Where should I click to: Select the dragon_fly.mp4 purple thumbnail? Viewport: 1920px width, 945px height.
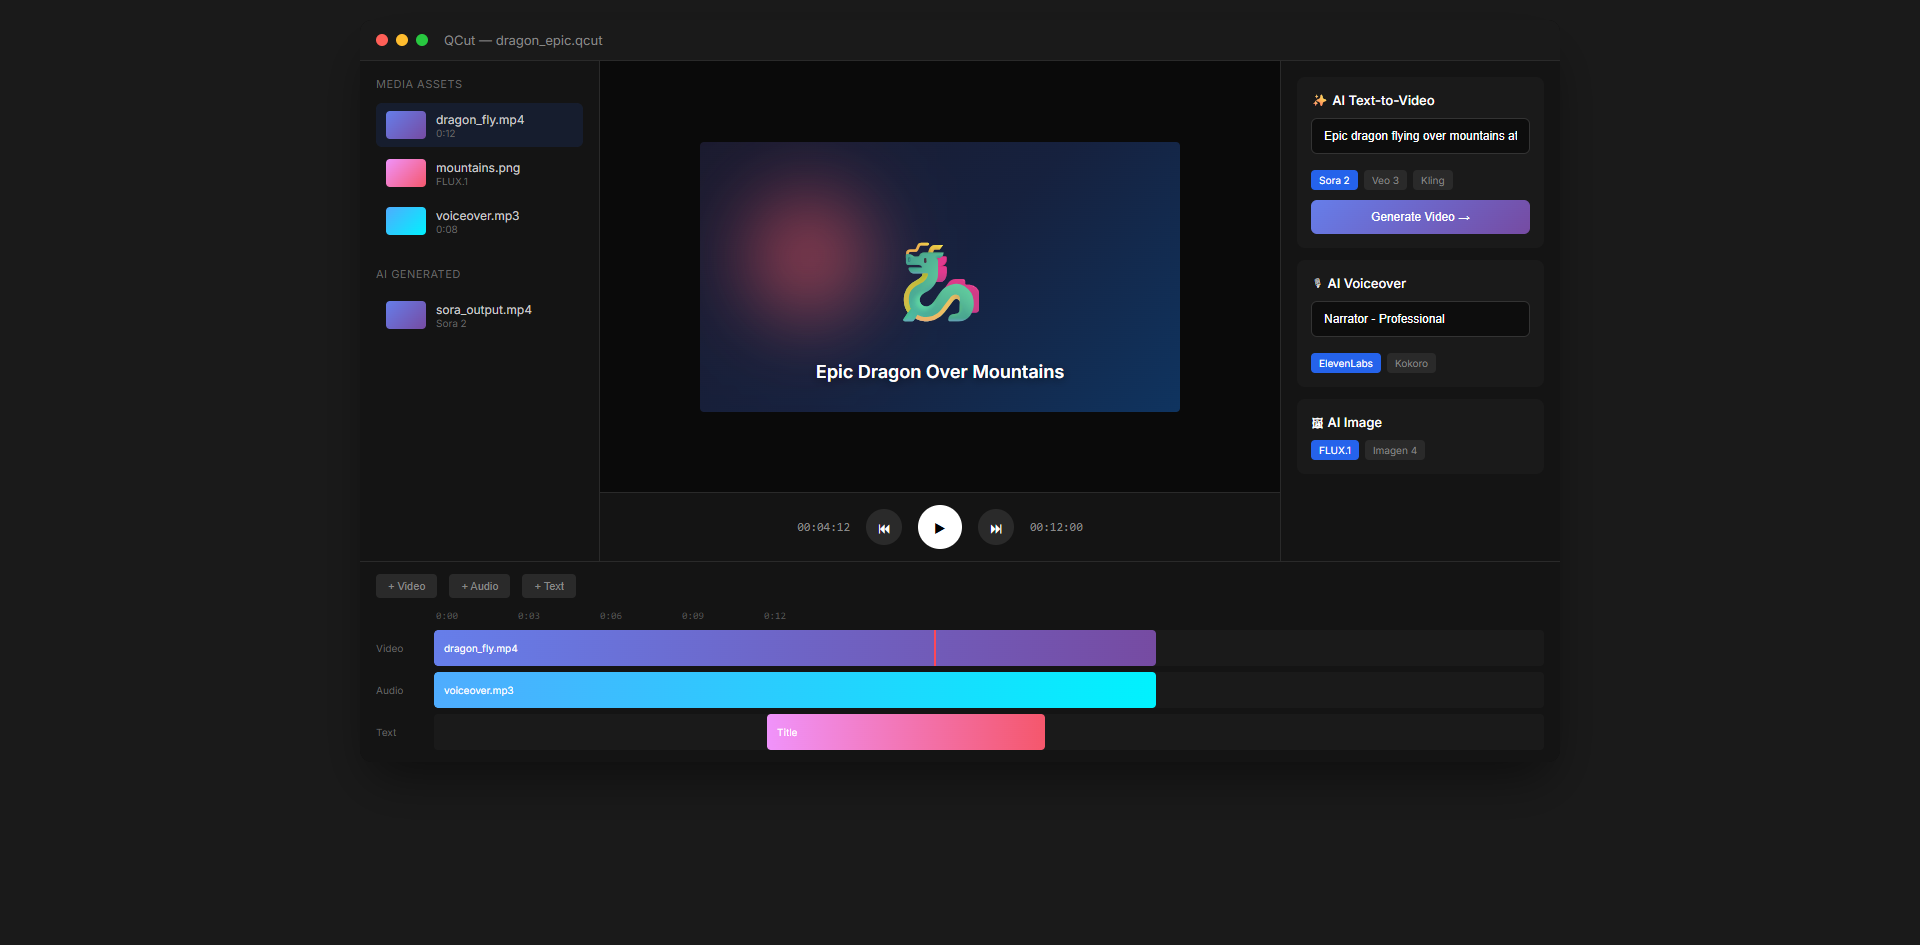click(405, 125)
